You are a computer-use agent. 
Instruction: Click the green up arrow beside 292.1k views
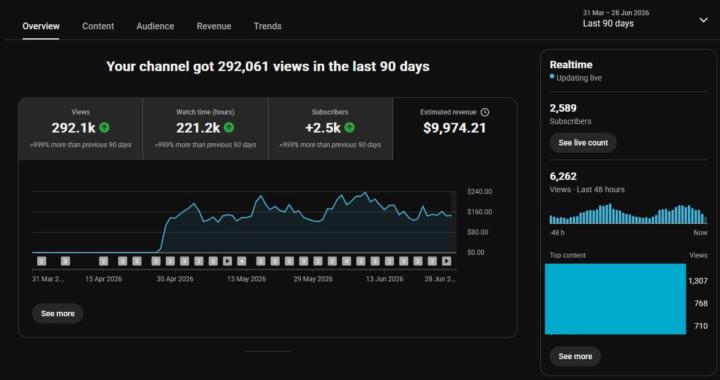[x=105, y=128]
